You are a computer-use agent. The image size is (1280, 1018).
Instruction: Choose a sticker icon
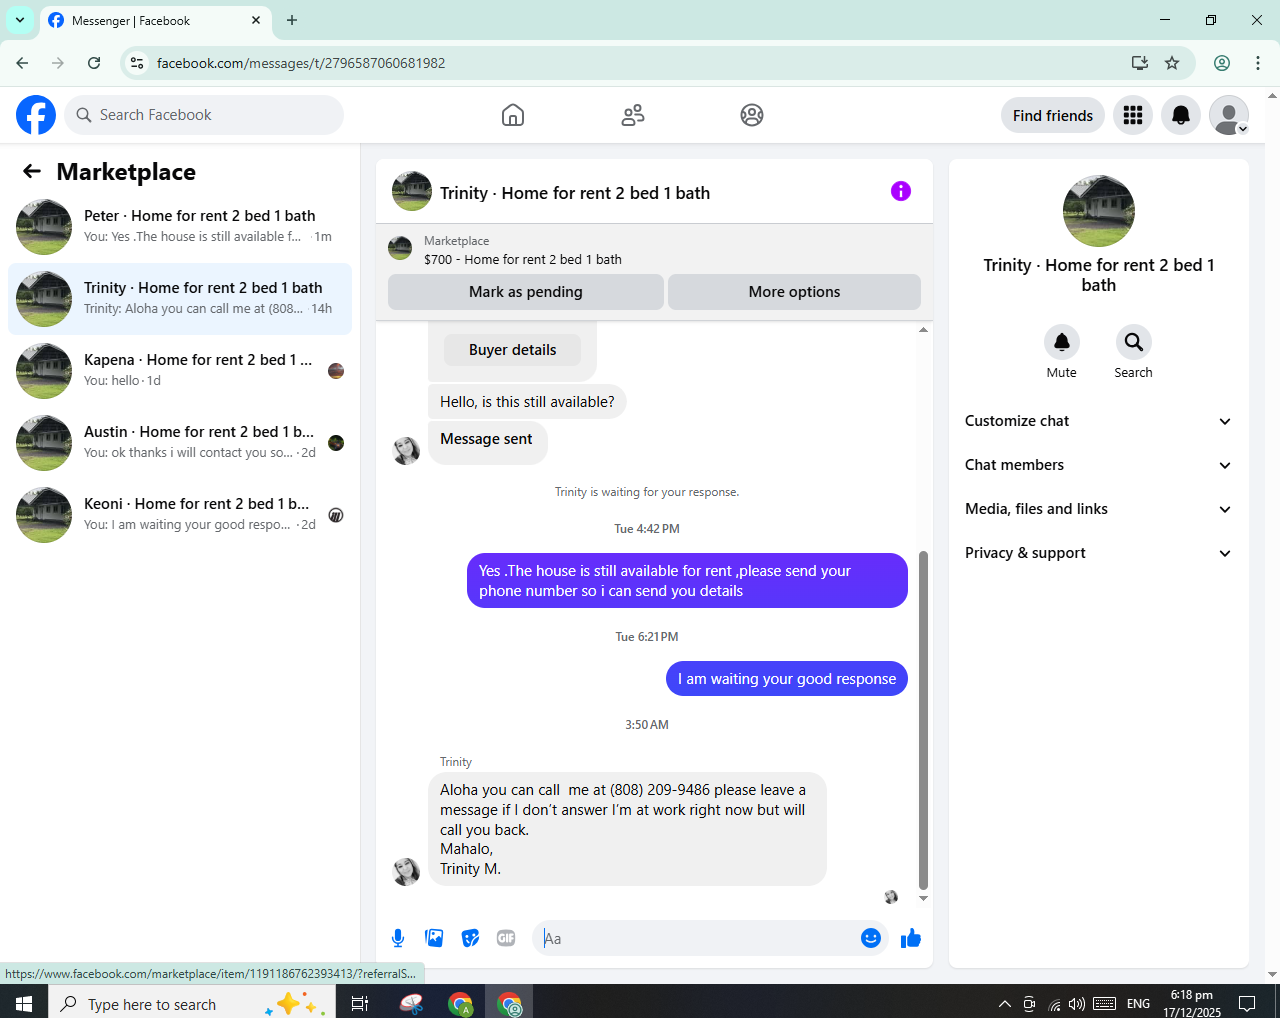[x=470, y=938]
